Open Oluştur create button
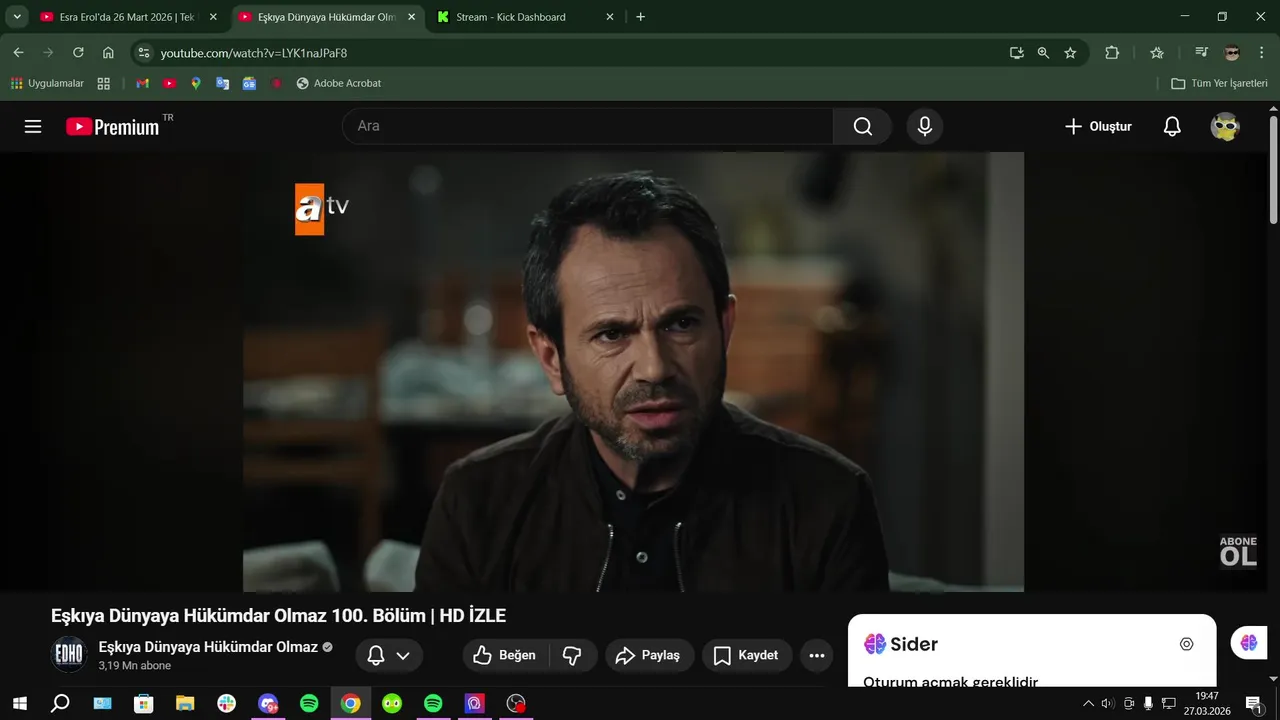 coord(1098,126)
